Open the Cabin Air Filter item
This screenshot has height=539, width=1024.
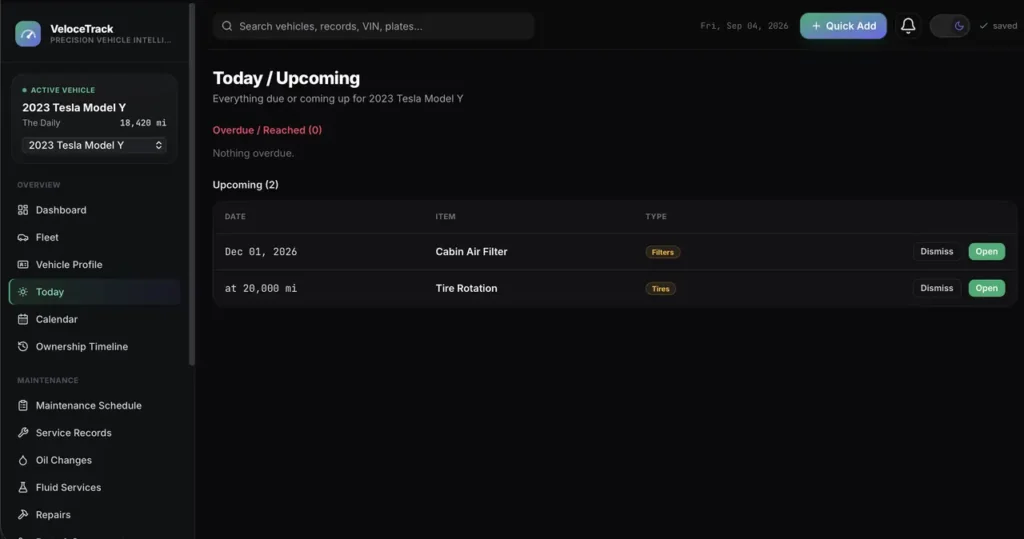(x=986, y=252)
